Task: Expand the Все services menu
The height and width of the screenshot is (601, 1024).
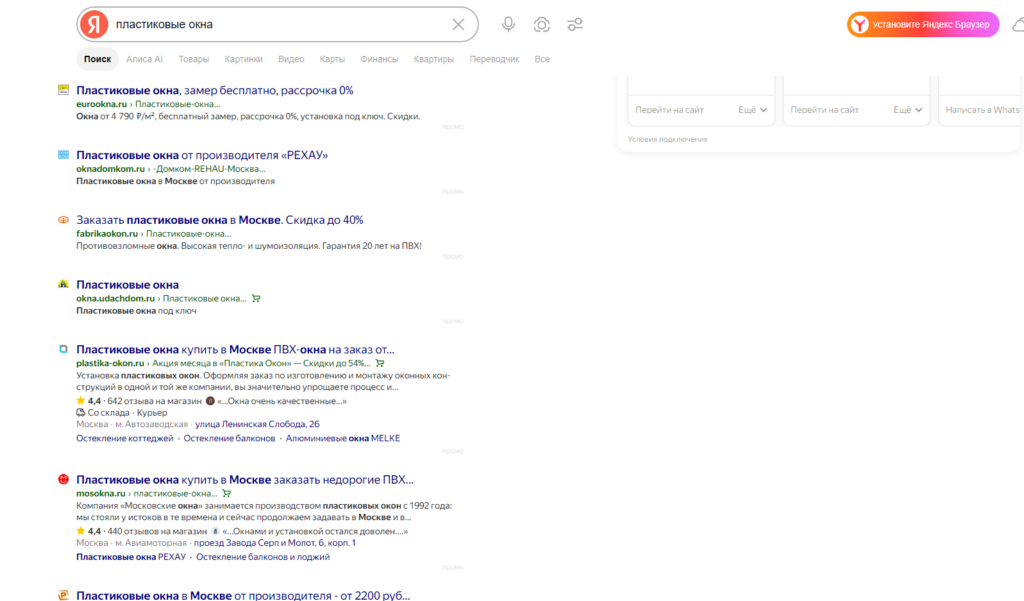Action: 542,59
